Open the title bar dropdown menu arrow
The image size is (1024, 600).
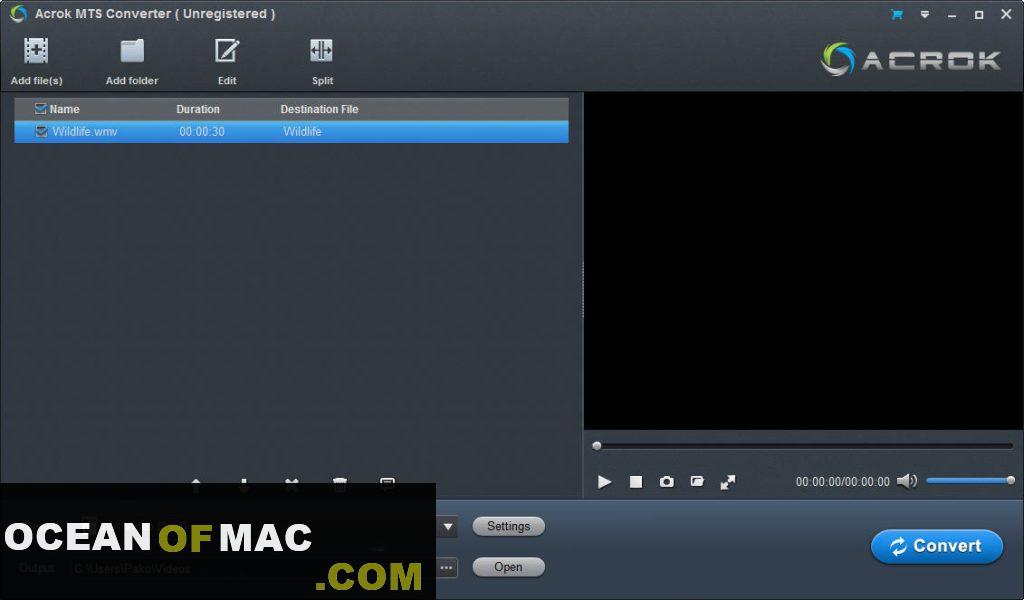[925, 14]
